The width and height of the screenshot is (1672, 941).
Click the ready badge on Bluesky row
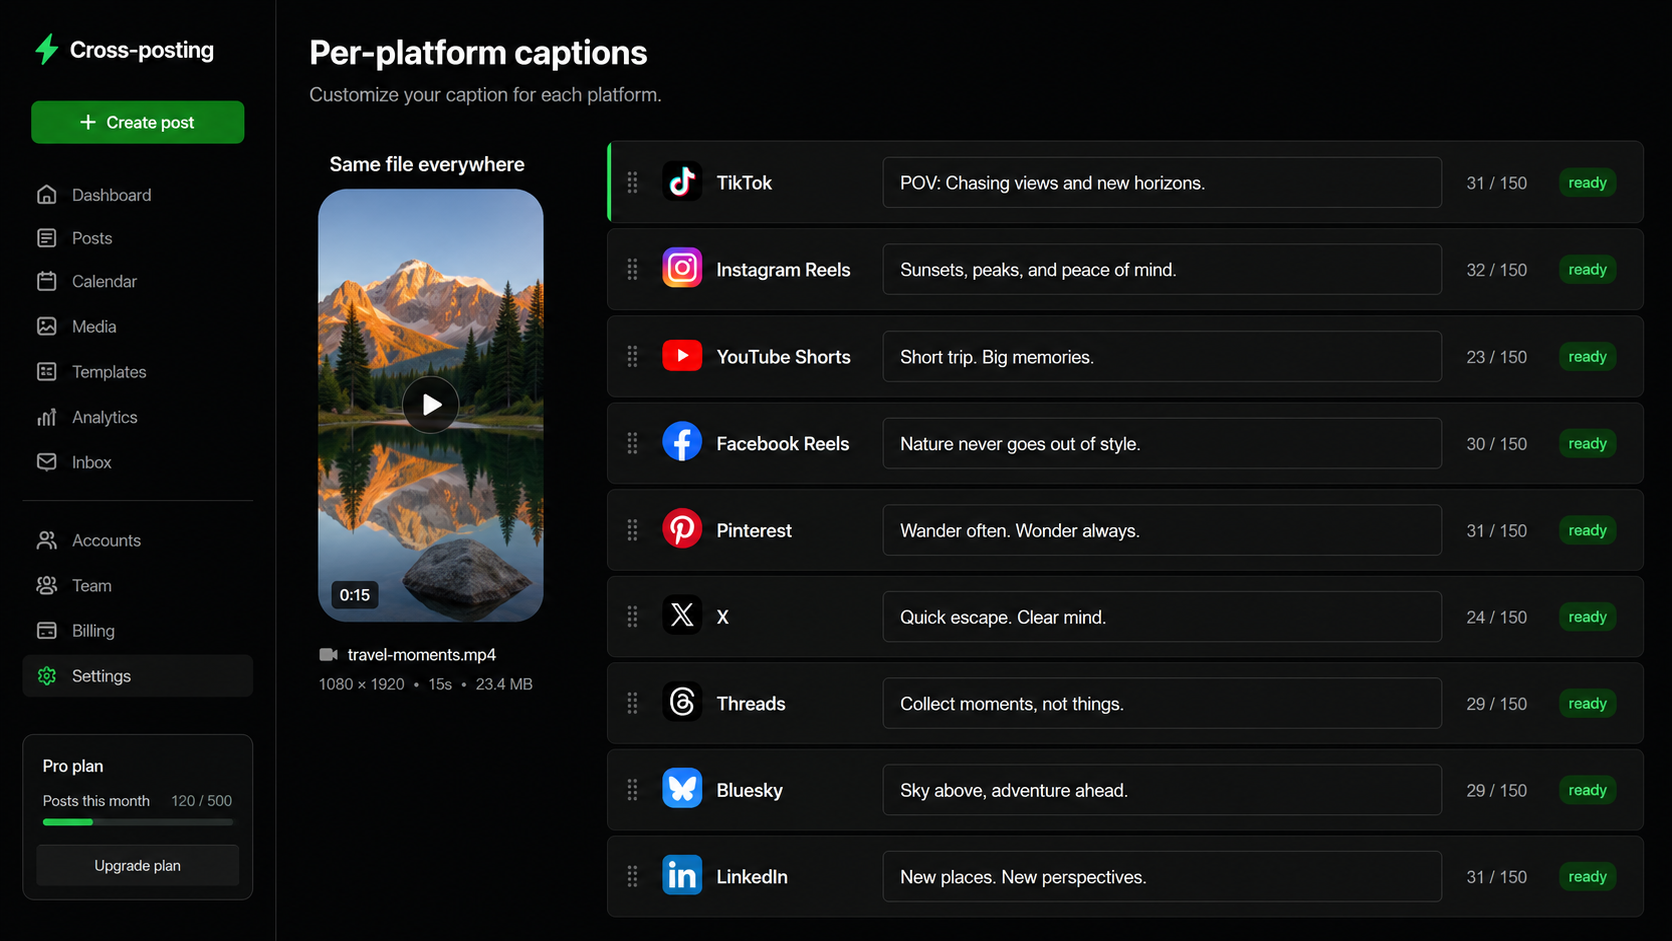tap(1587, 790)
